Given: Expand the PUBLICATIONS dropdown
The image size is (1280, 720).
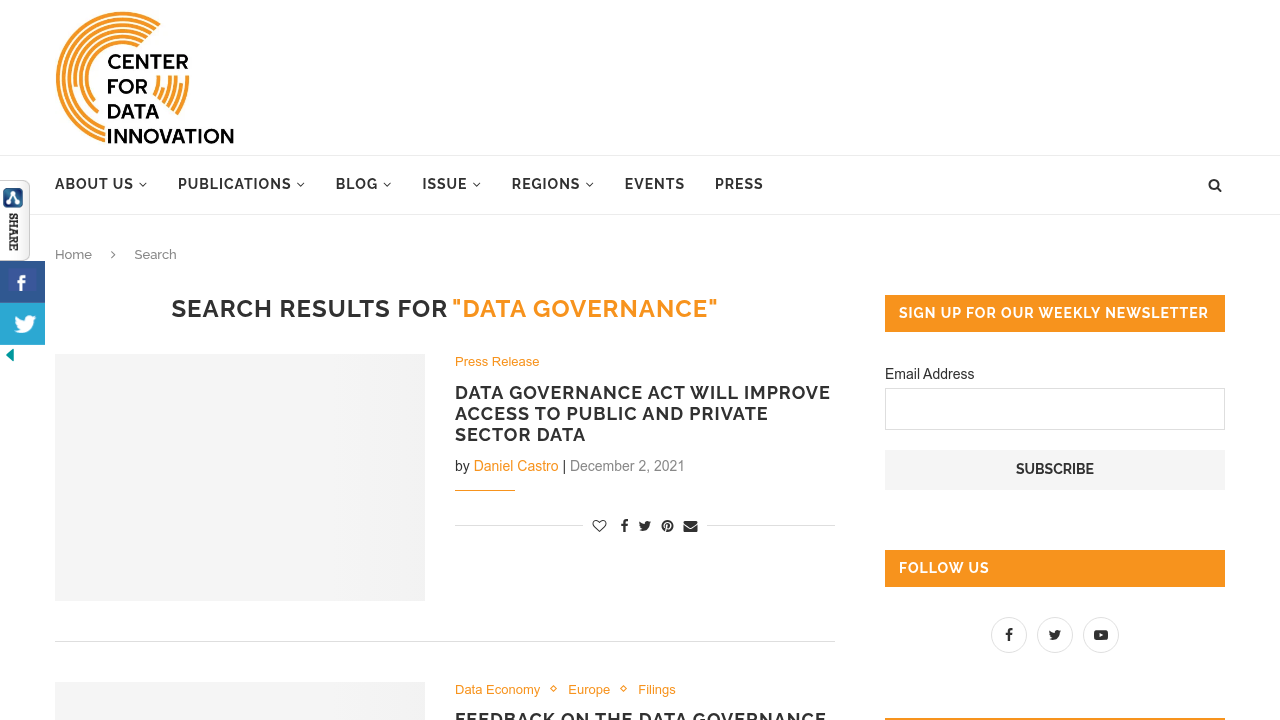Looking at the screenshot, I should [x=240, y=183].
